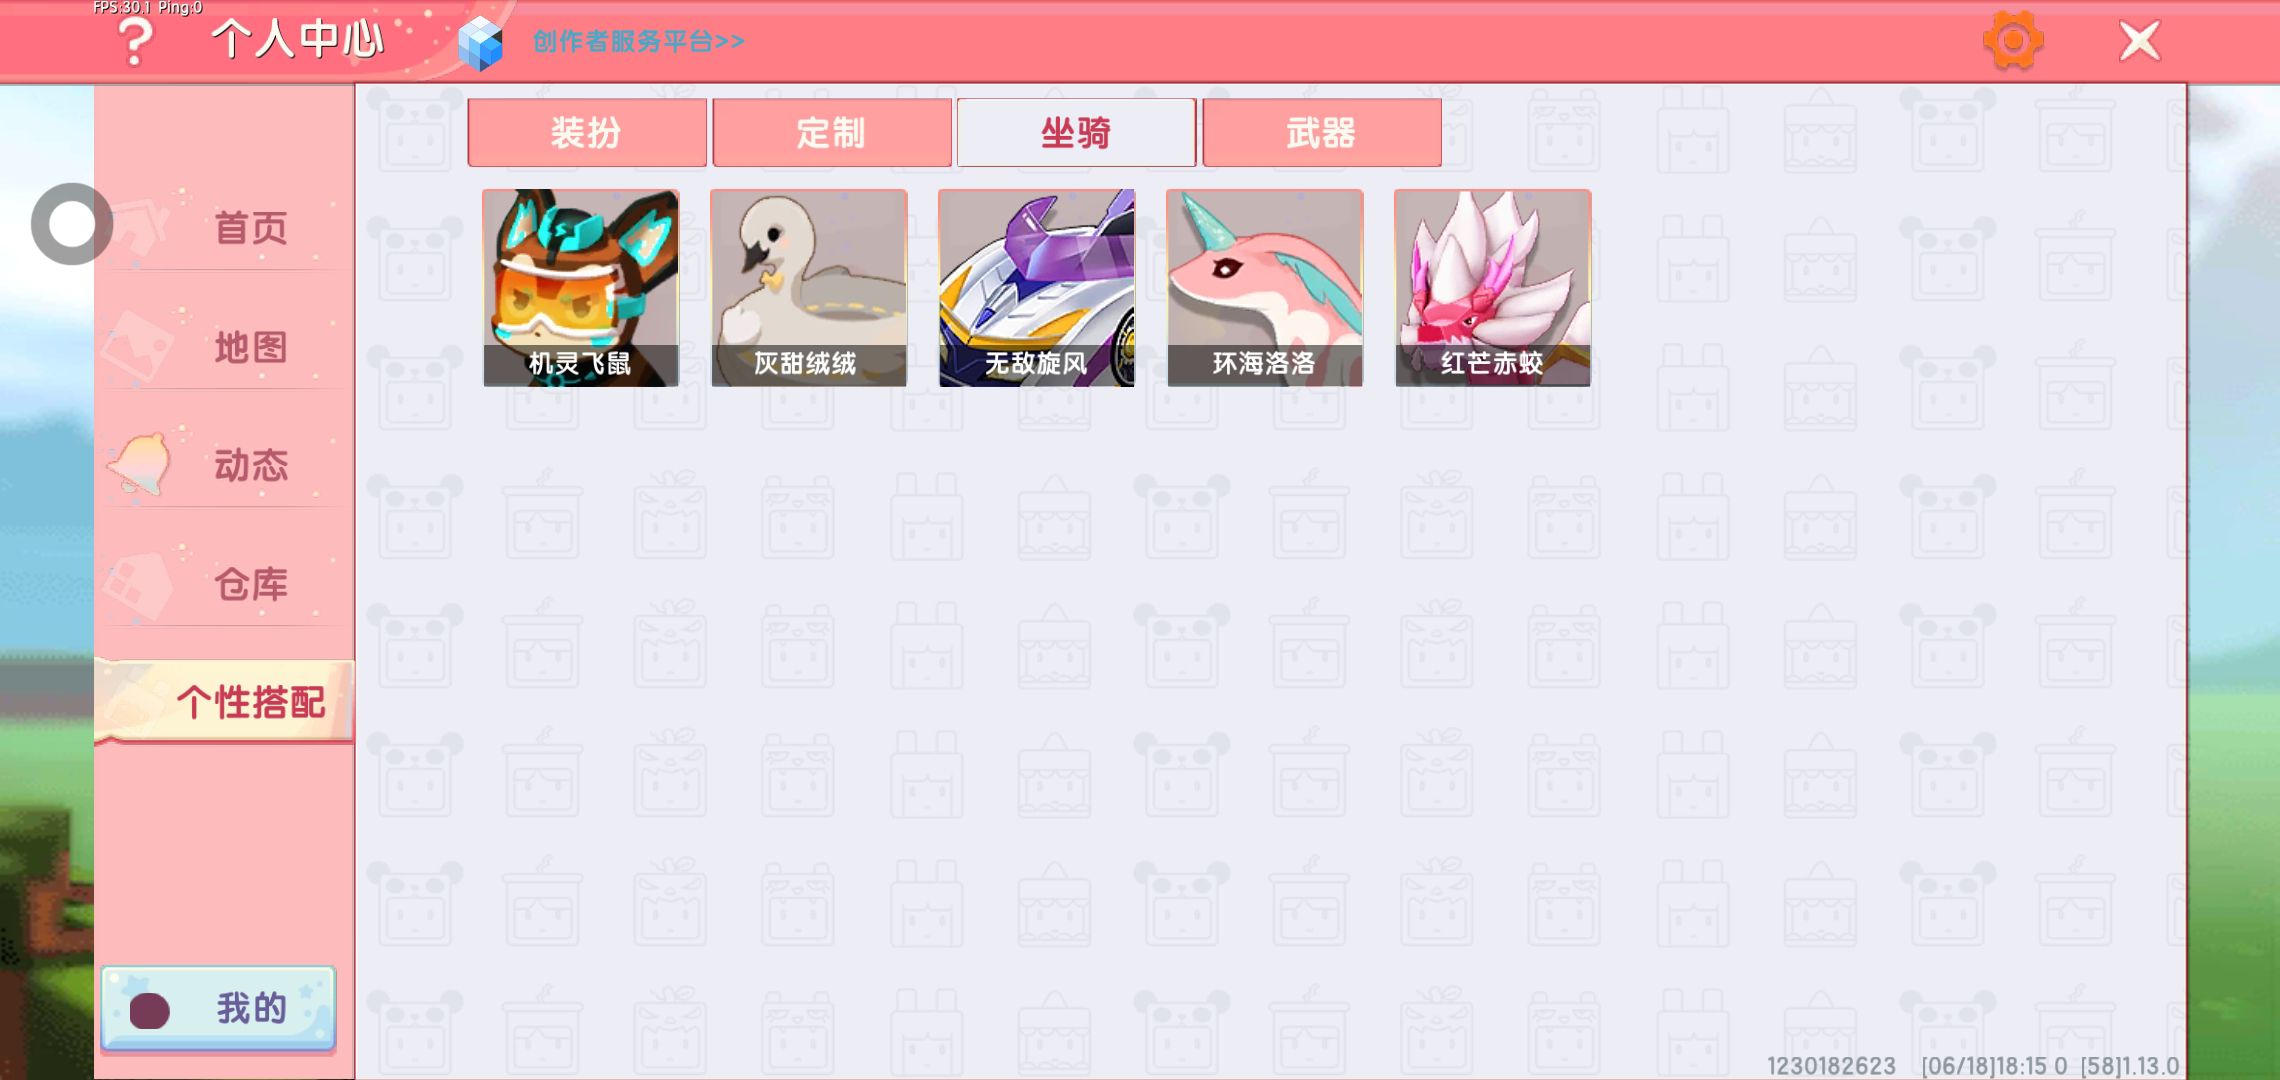The height and width of the screenshot is (1080, 2280).
Task: Tap the floating gray circle button
Action: click(71, 224)
